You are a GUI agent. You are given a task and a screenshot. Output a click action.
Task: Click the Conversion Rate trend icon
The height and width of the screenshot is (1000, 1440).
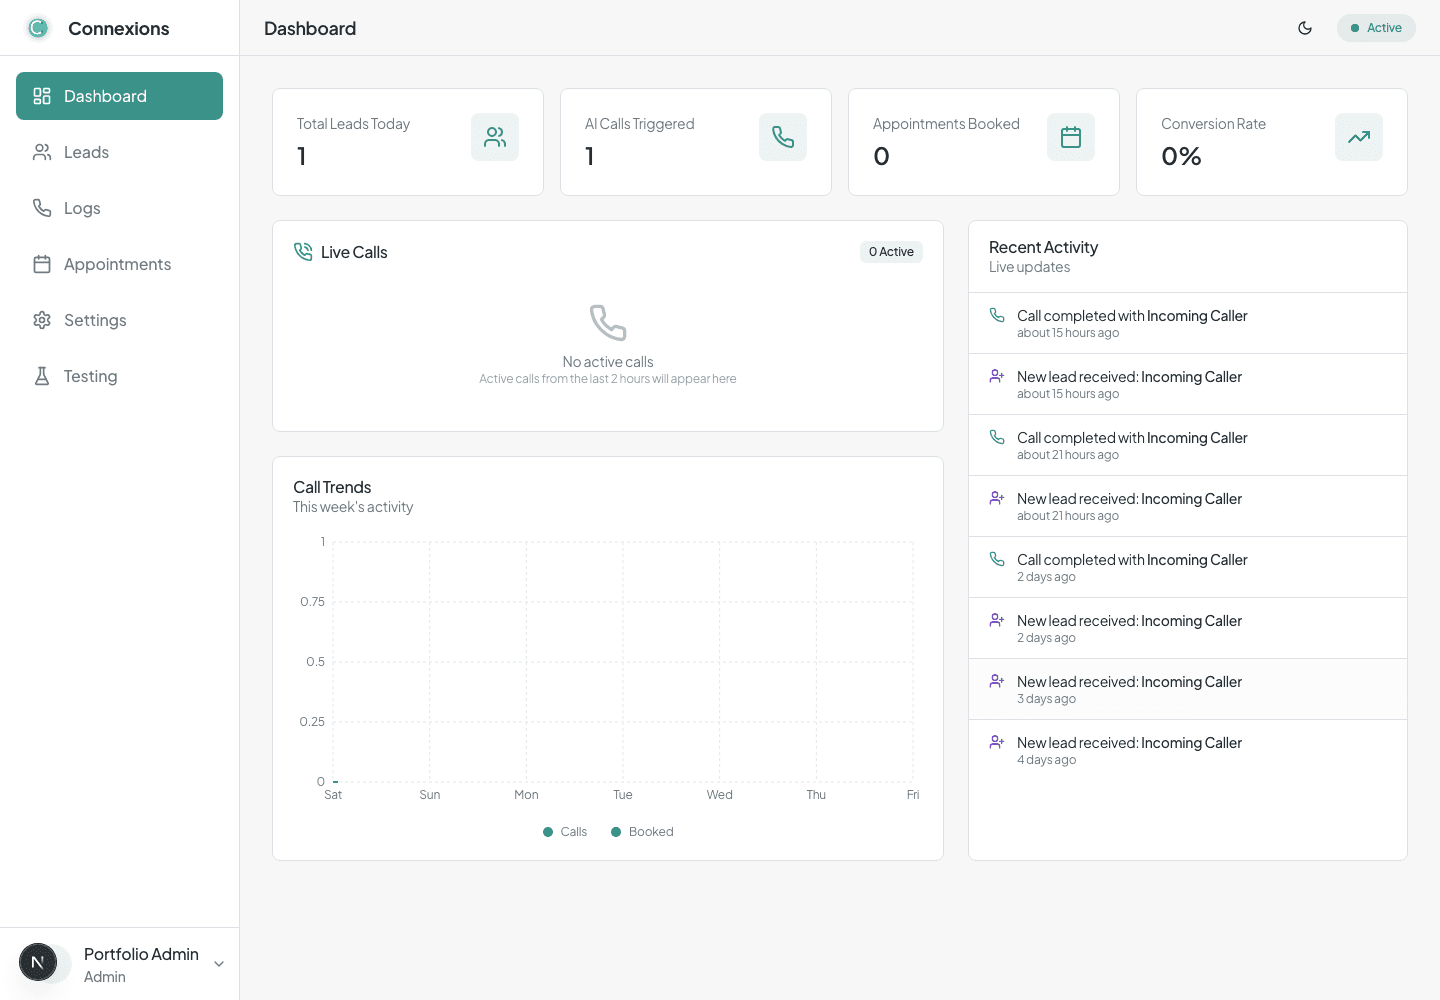click(x=1359, y=137)
